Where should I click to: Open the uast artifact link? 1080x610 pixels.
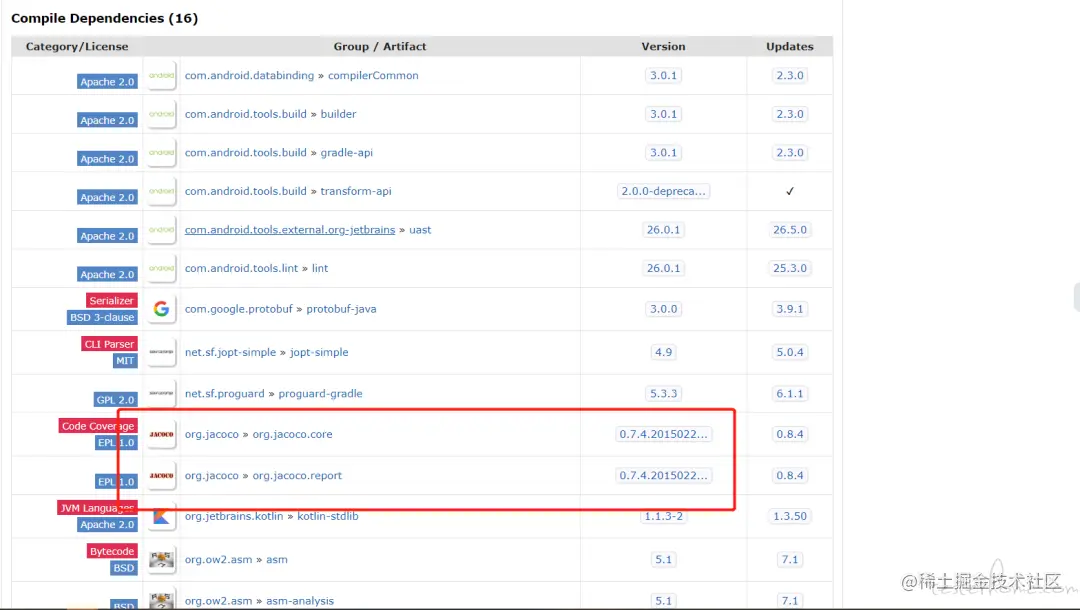click(x=420, y=229)
